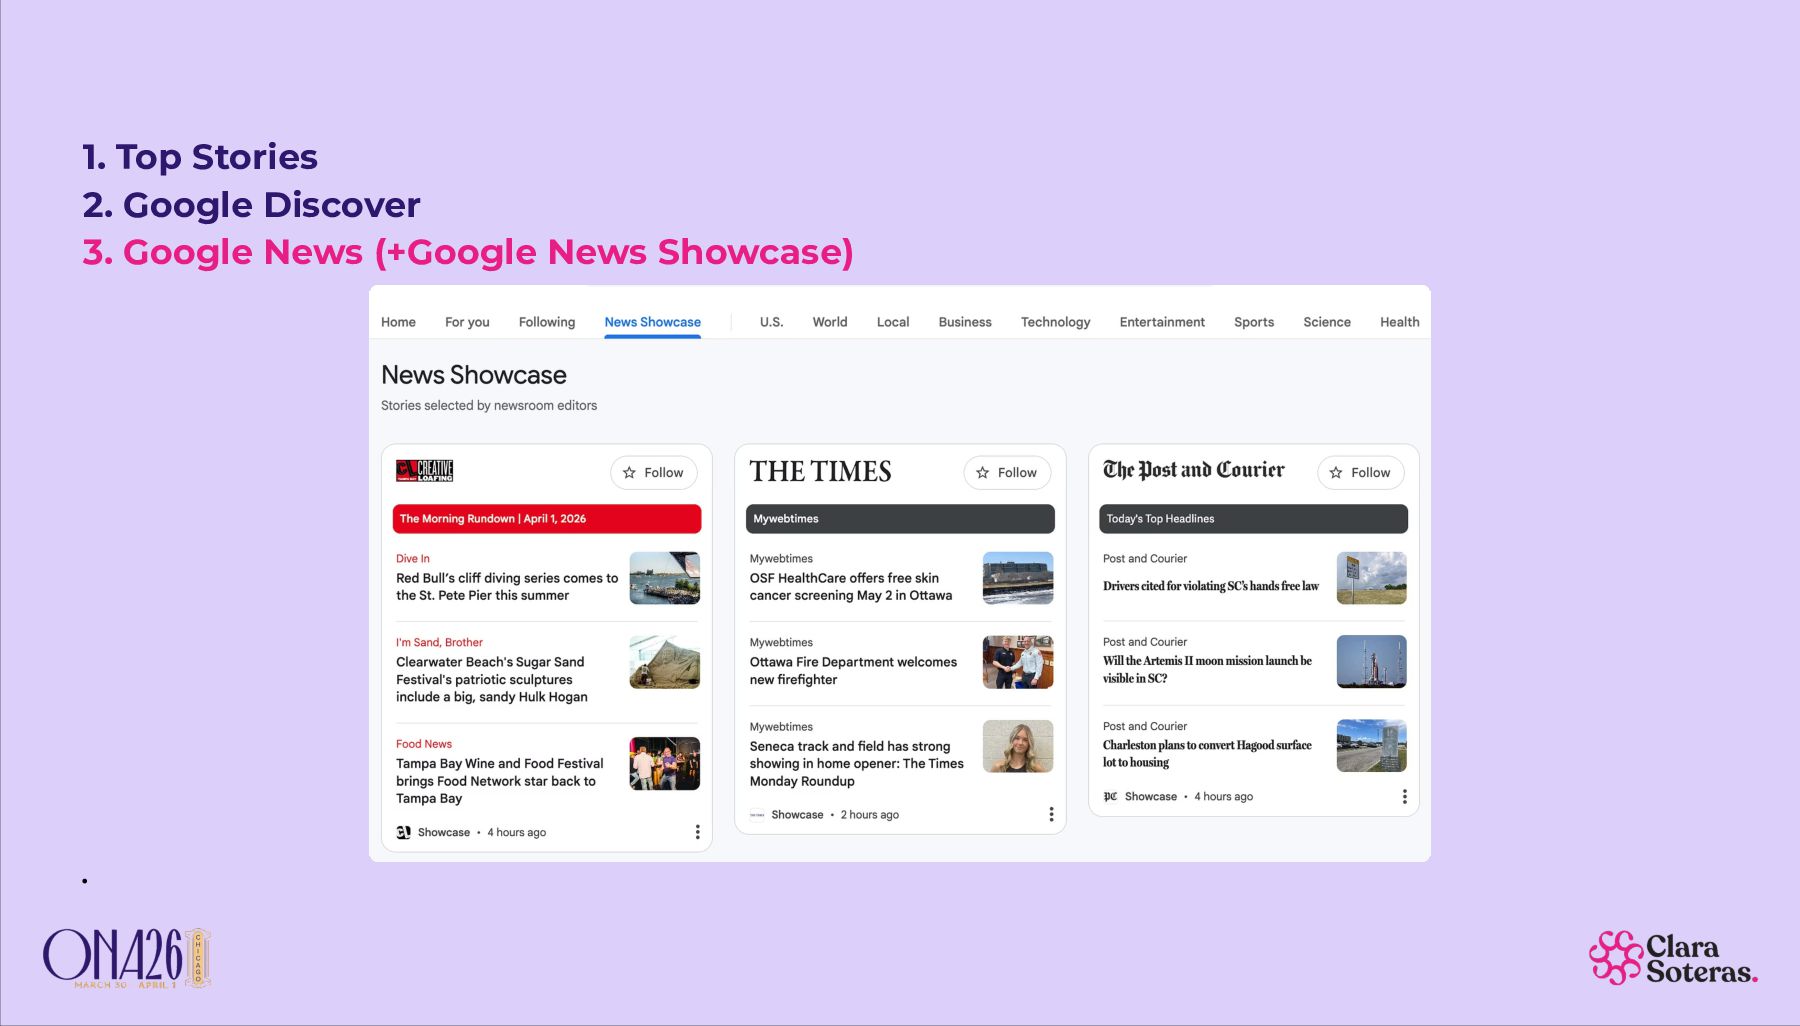Click Creative Loafing small Showcase icon

(403, 832)
